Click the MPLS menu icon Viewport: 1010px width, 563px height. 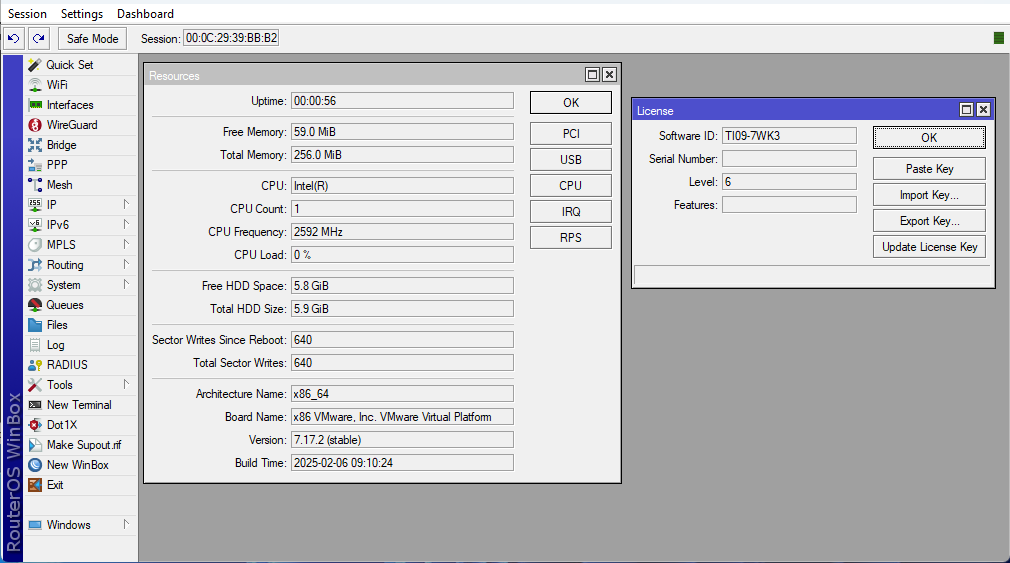click(x=35, y=245)
